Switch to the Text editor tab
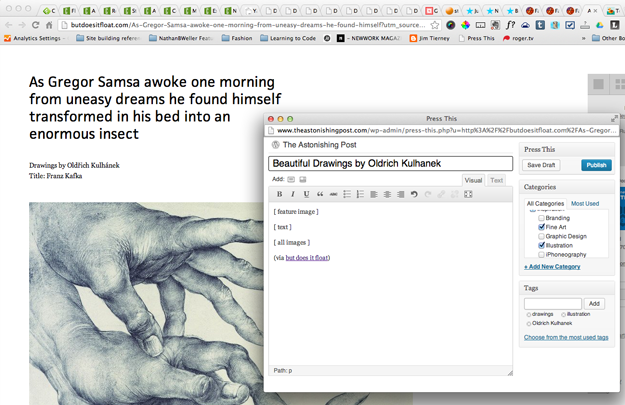 (496, 180)
